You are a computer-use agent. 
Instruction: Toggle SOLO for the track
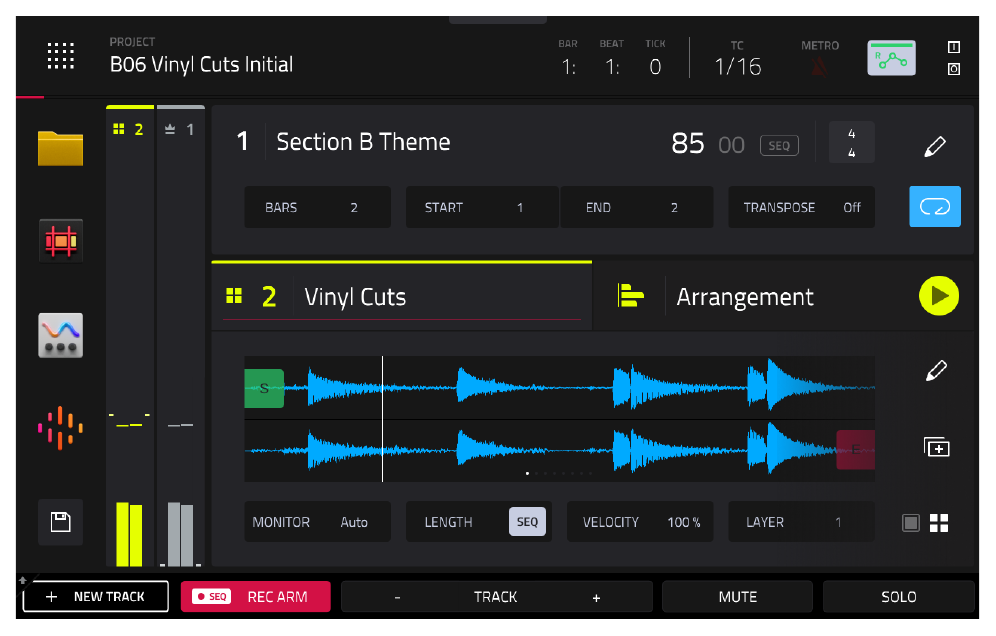pos(899,597)
